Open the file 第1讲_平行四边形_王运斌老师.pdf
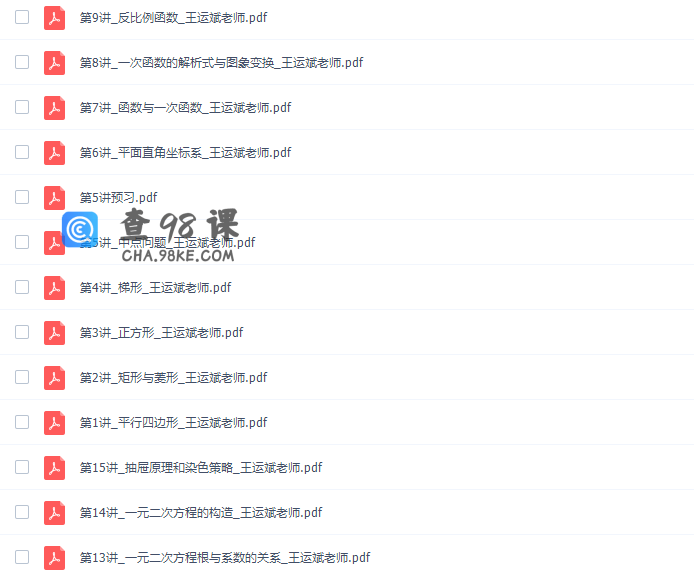This screenshot has width=694, height=577. (174, 423)
